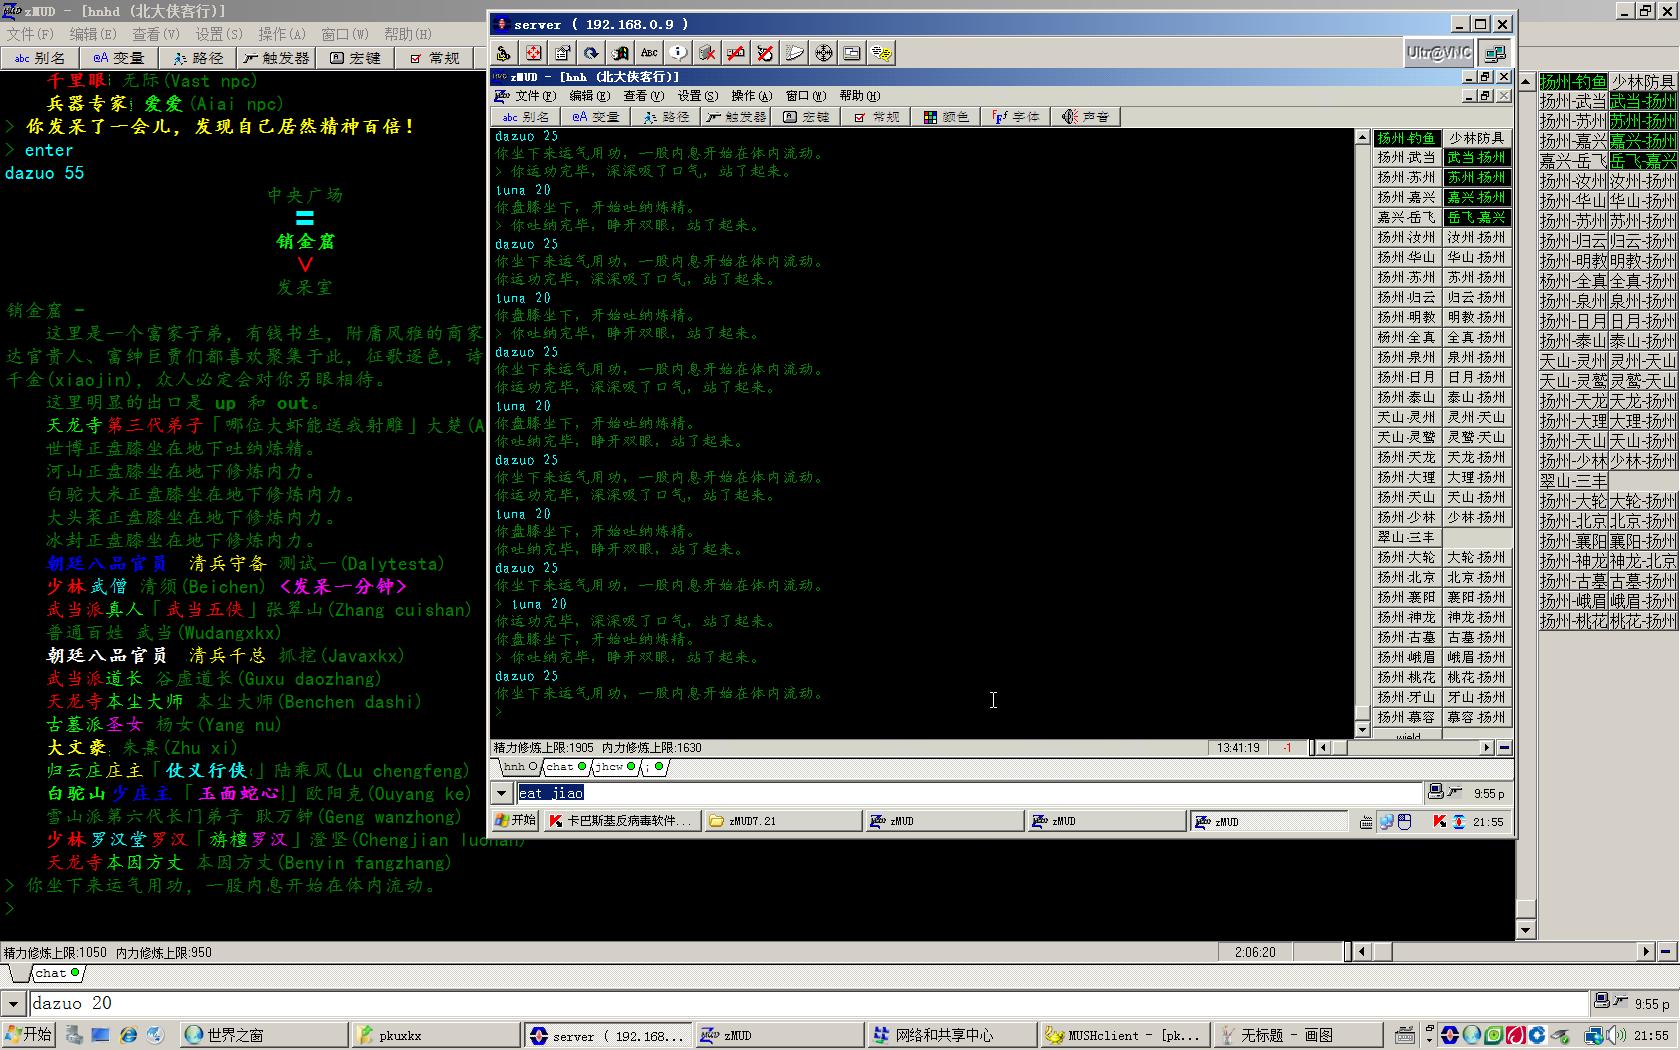Open VNC connection options icon

(x=562, y=53)
